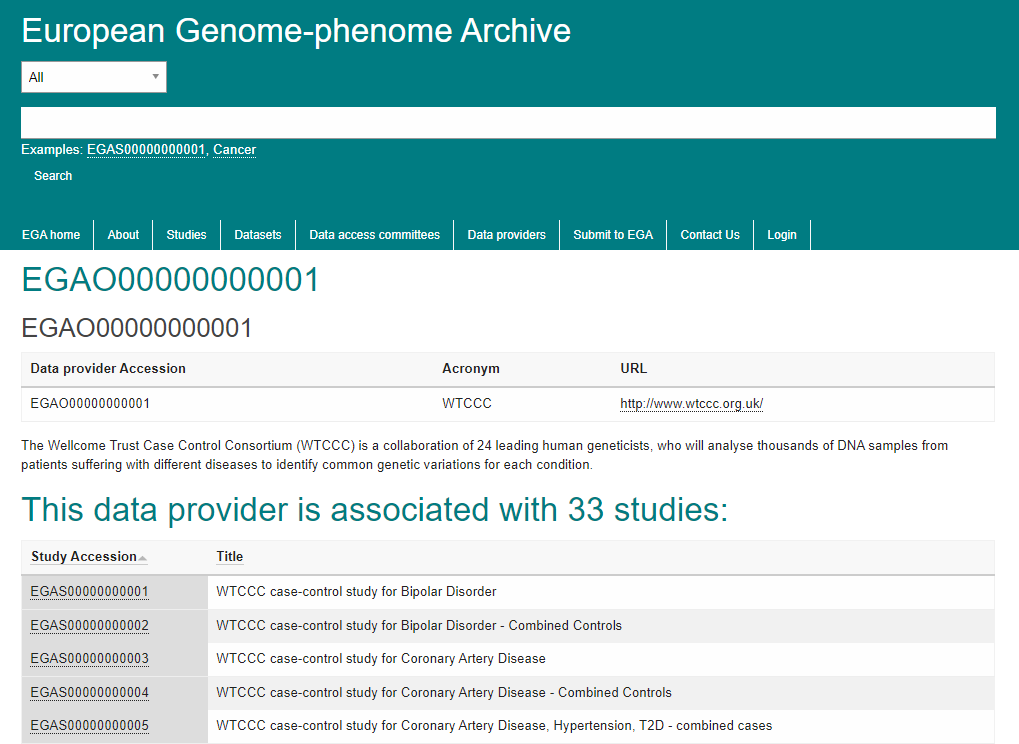
Task: Click the Search button
Action: coord(53,176)
